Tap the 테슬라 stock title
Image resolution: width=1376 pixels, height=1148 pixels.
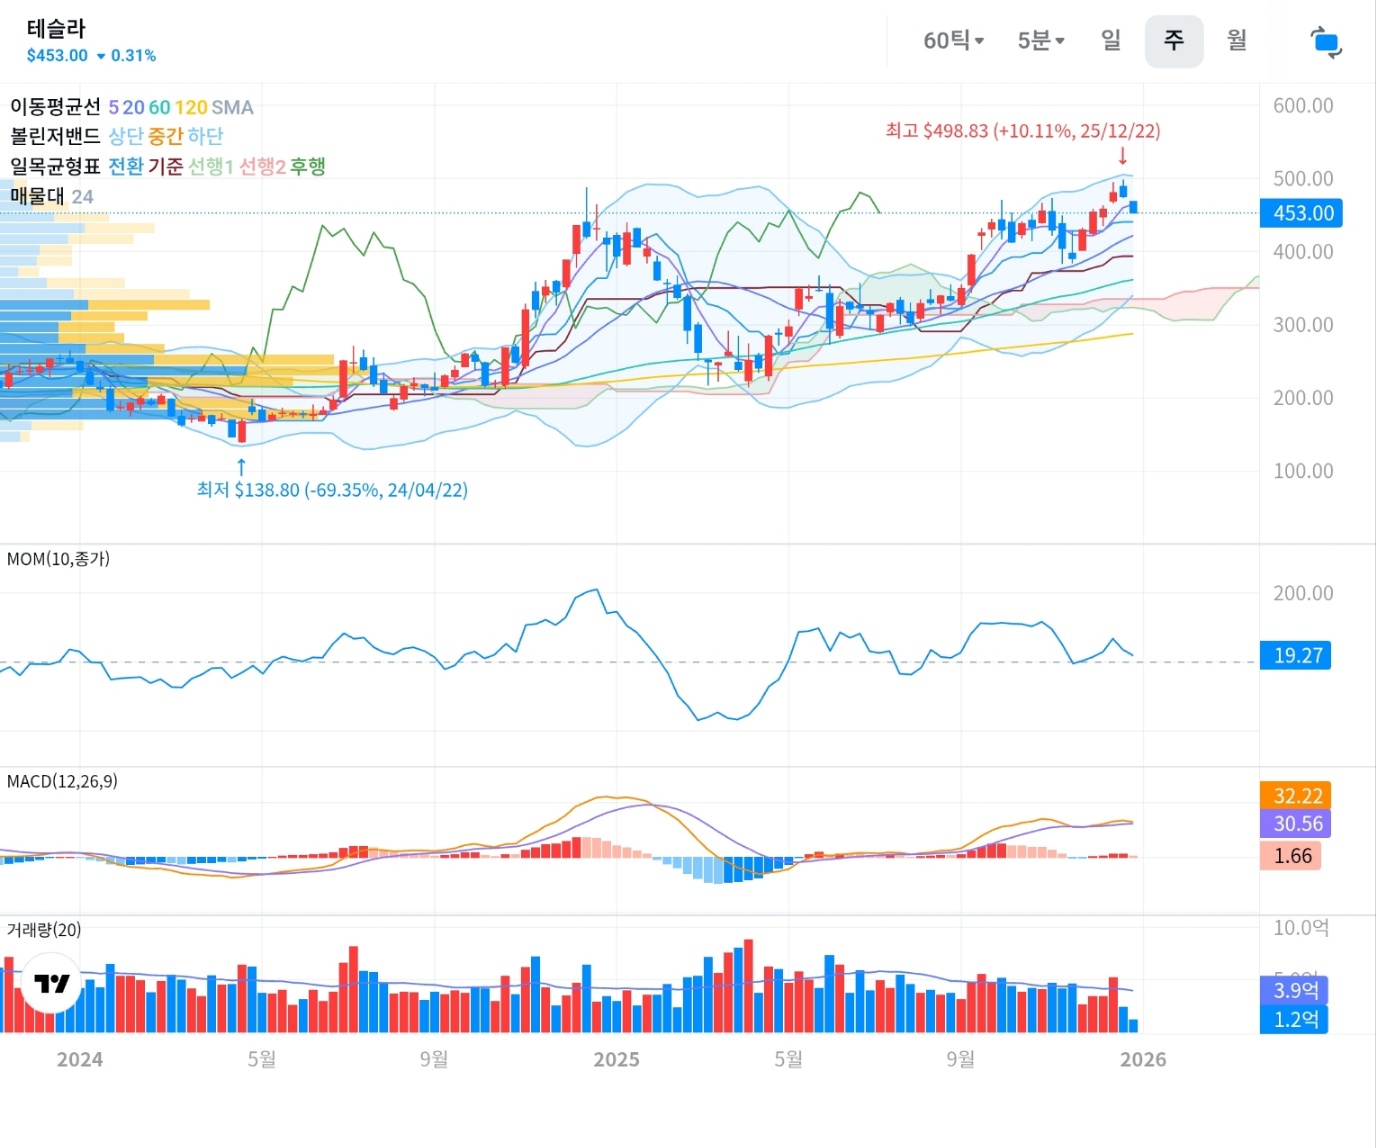[x=56, y=29]
